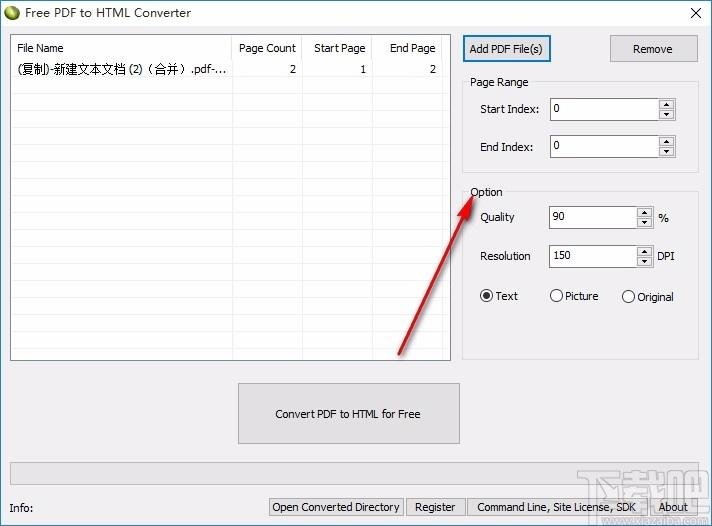Decrease Start Index with down arrow
This screenshot has width=712, height=526.
[x=667, y=114]
